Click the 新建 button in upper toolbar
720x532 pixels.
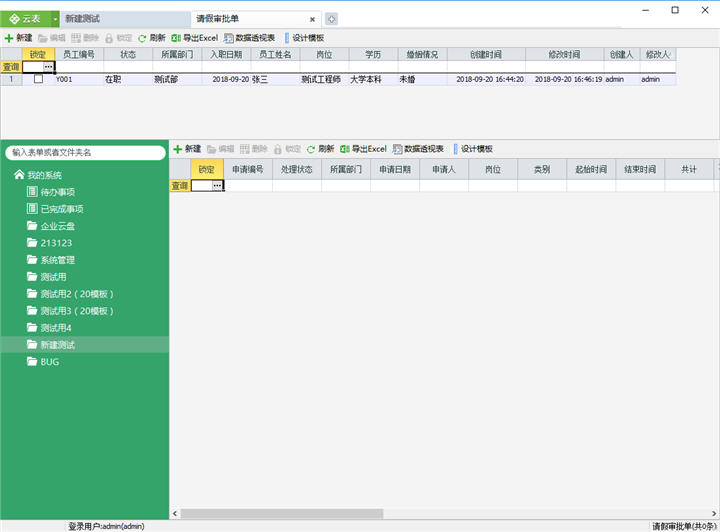click(x=18, y=38)
